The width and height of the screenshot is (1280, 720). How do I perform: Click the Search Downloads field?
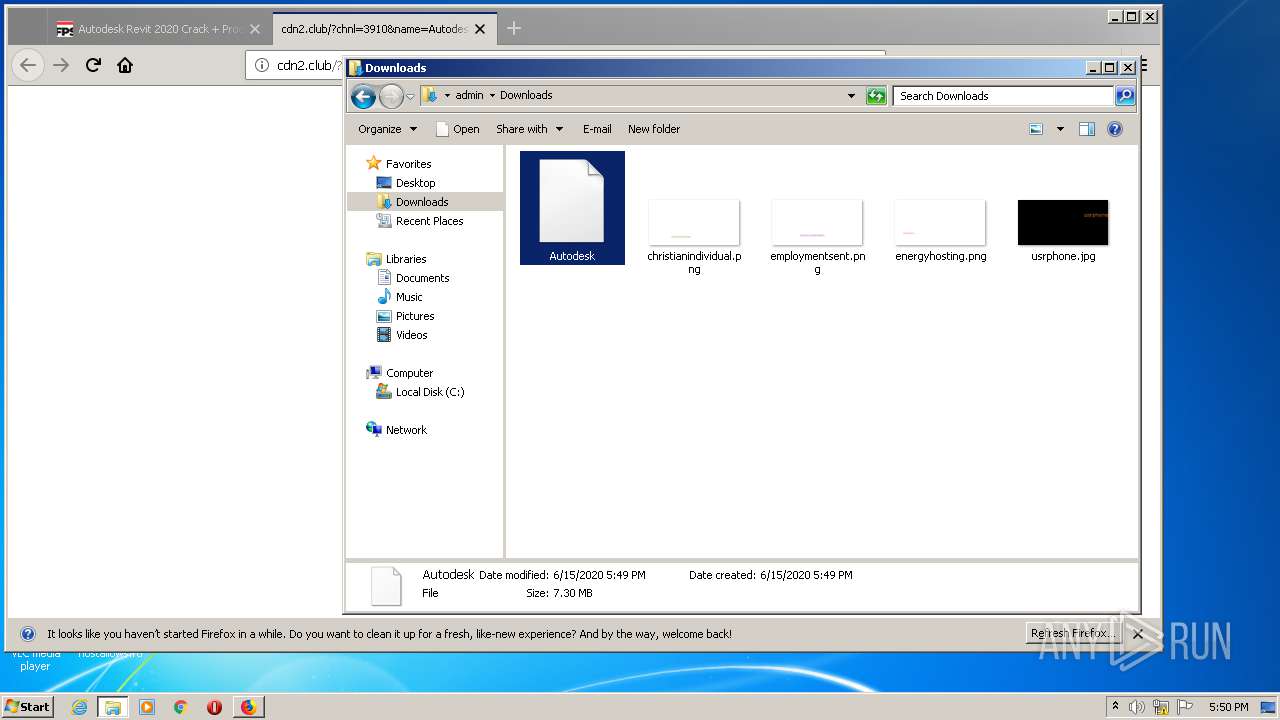point(1003,96)
